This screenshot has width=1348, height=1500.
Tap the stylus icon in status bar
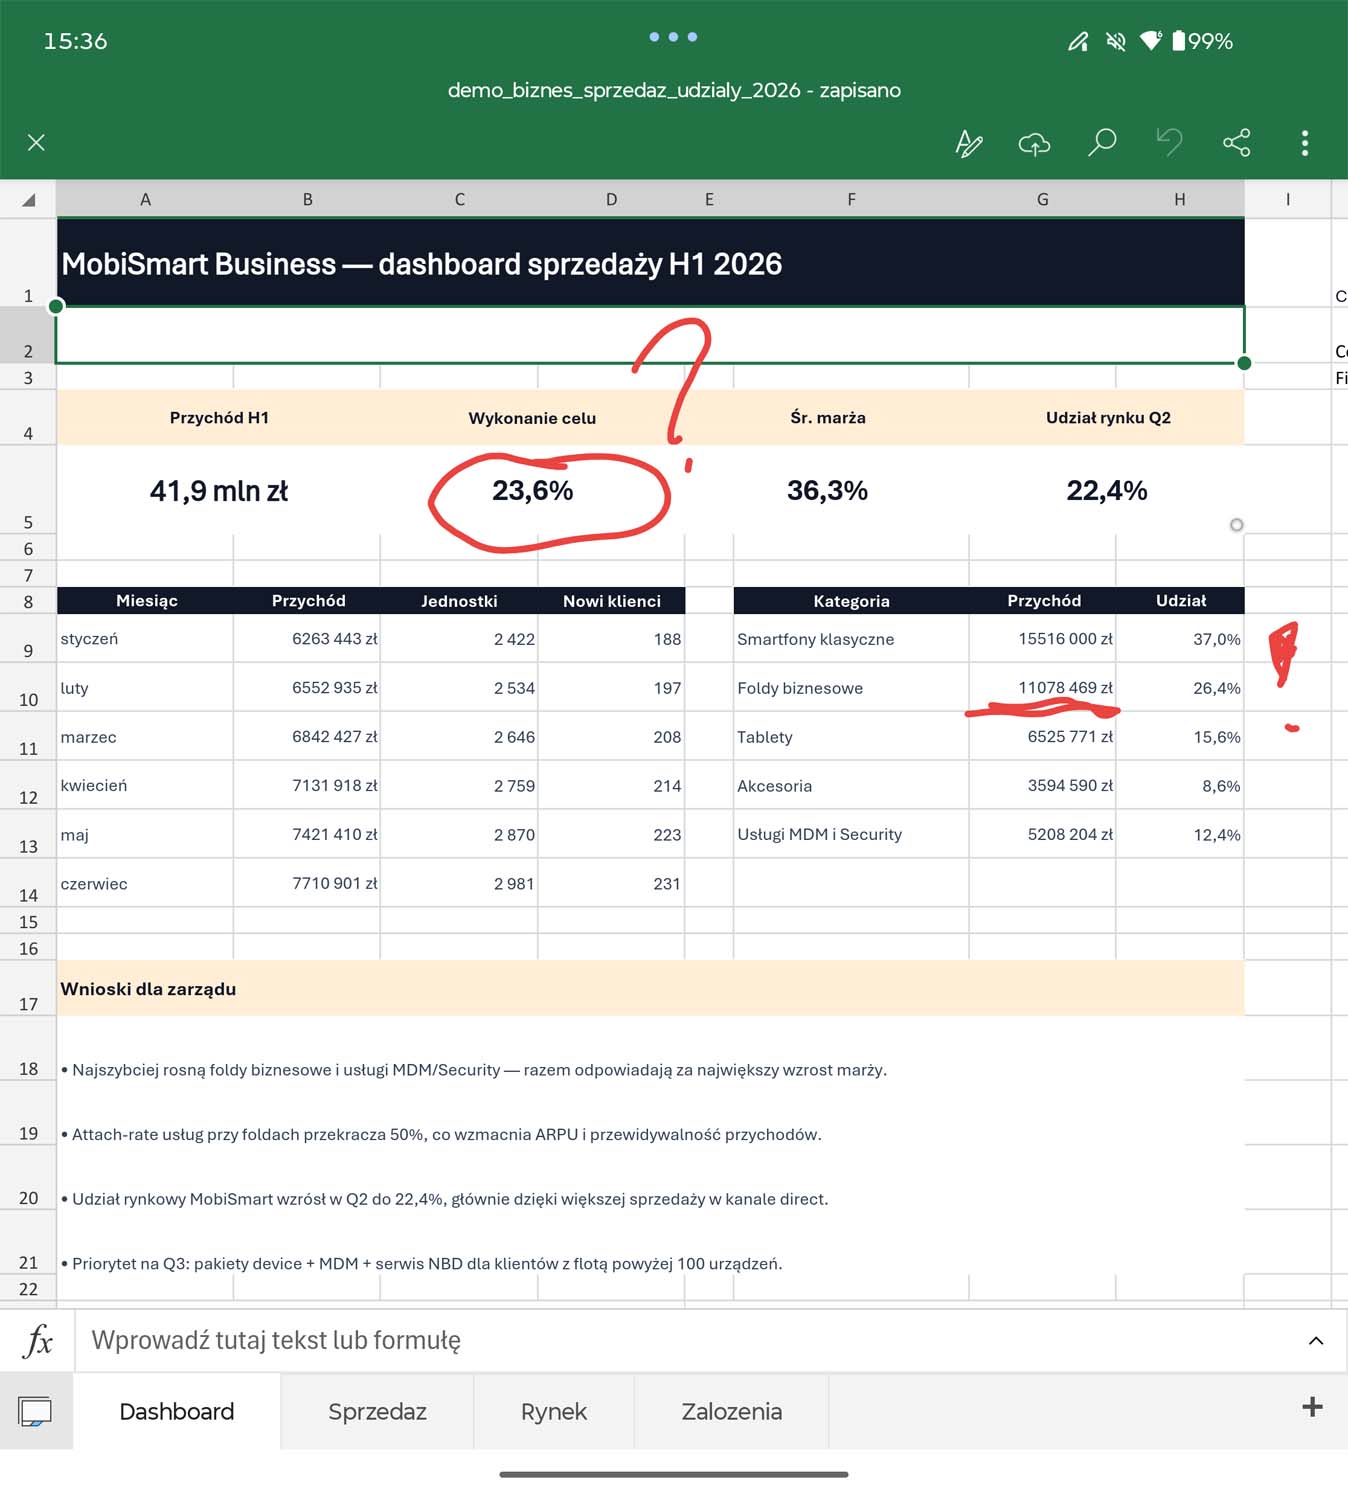click(x=1077, y=41)
